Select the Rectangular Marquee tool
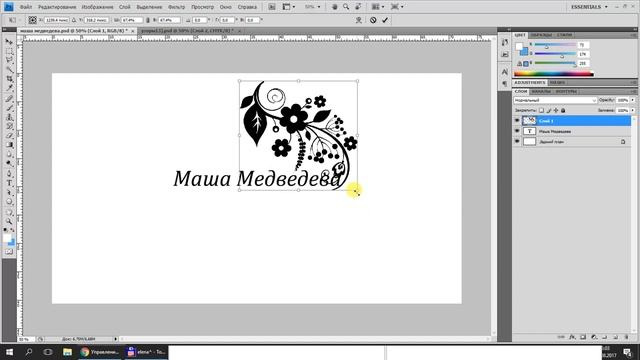The image size is (640, 360). point(9,51)
